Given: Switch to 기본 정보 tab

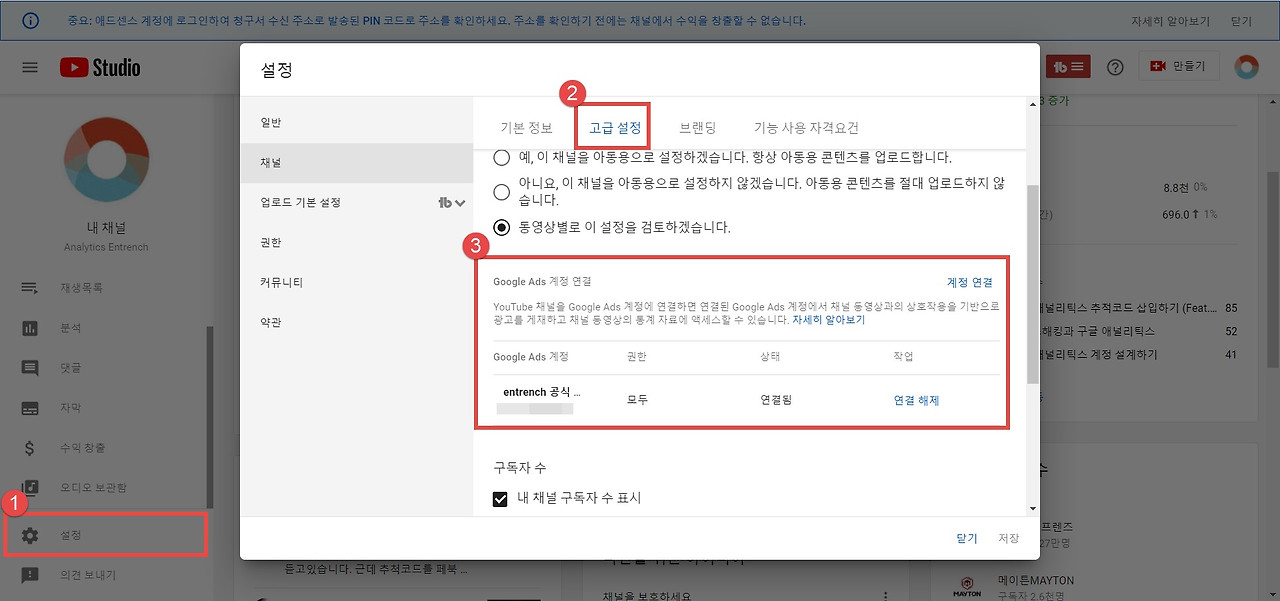Looking at the screenshot, I should pos(526,128).
